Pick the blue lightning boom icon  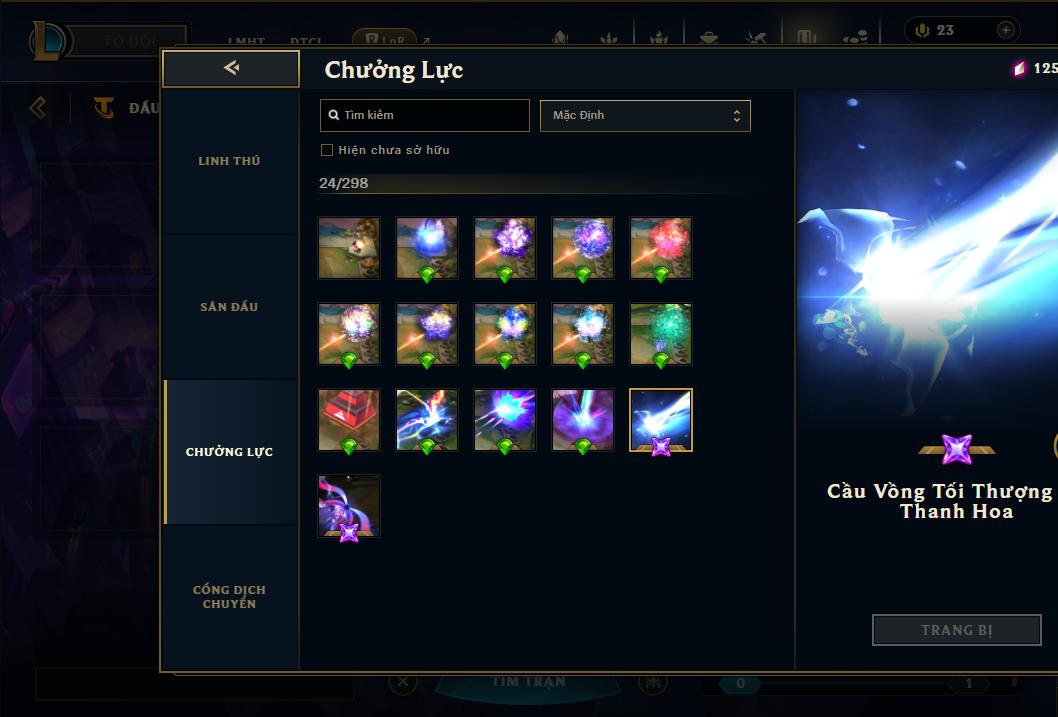pyautogui.click(x=426, y=420)
